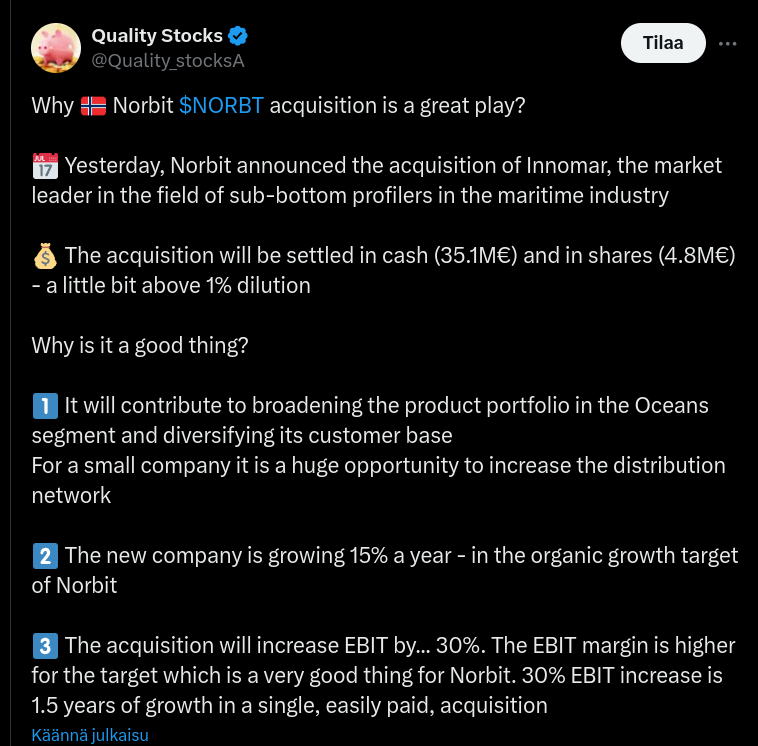Click the blue verified badge
Image resolution: width=758 pixels, height=746 pixels.
click(238, 36)
